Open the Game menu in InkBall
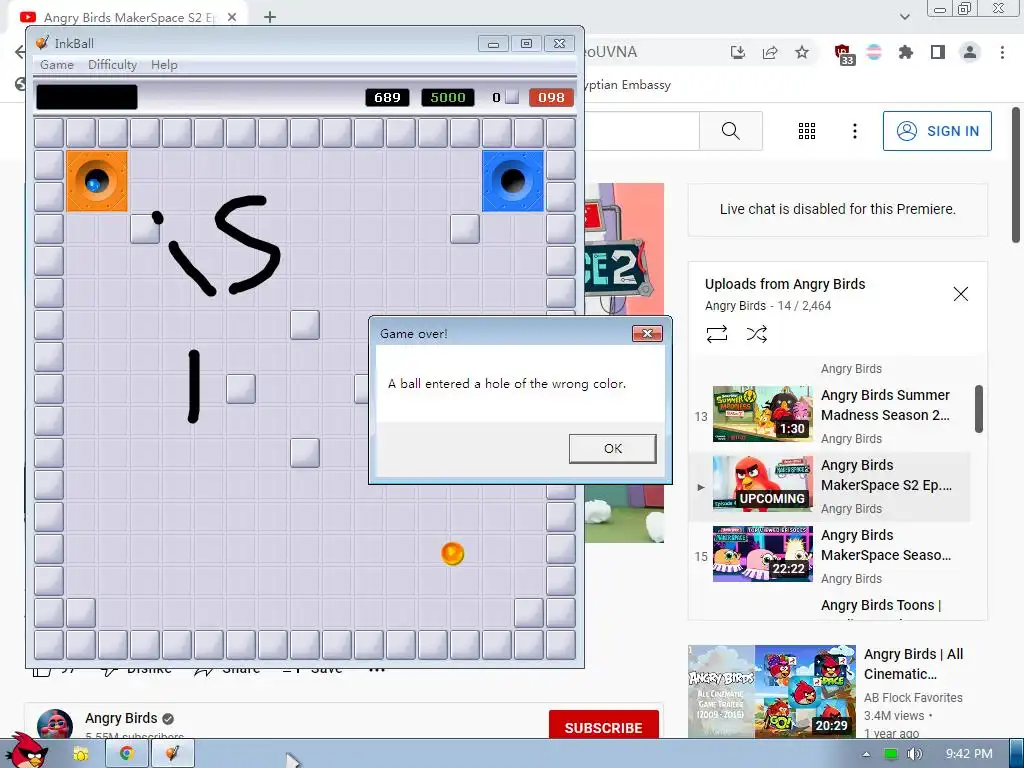 (x=57, y=65)
